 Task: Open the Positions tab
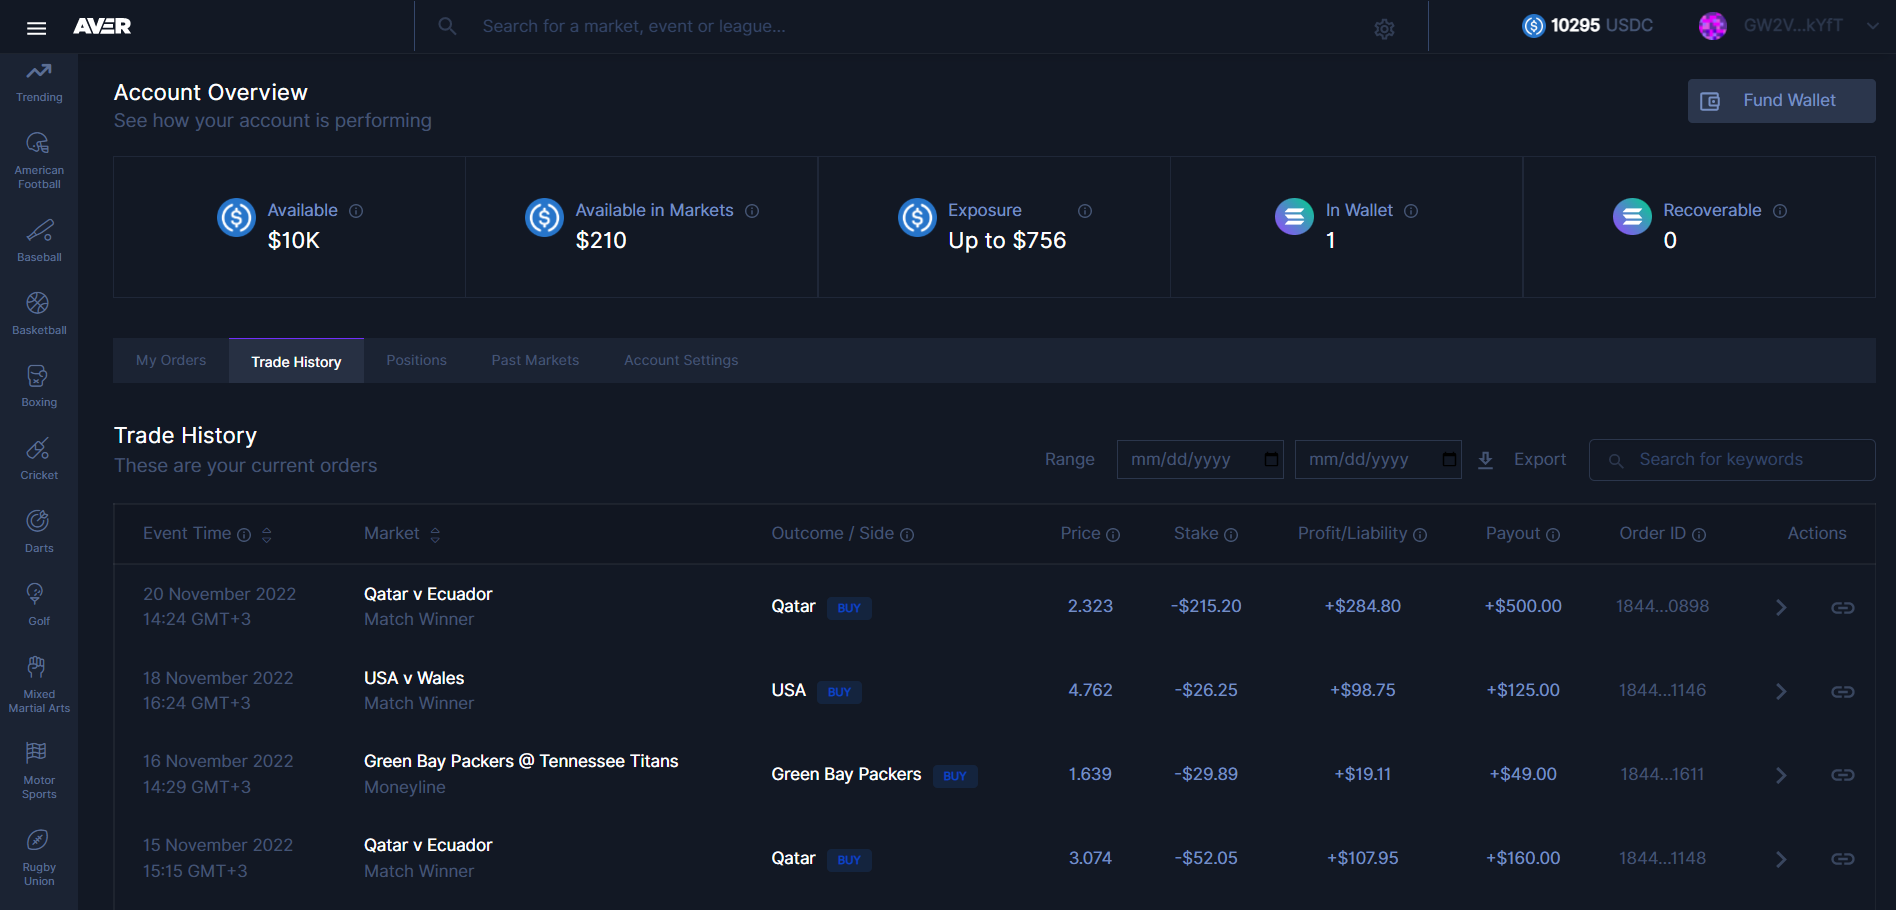pyautogui.click(x=416, y=361)
